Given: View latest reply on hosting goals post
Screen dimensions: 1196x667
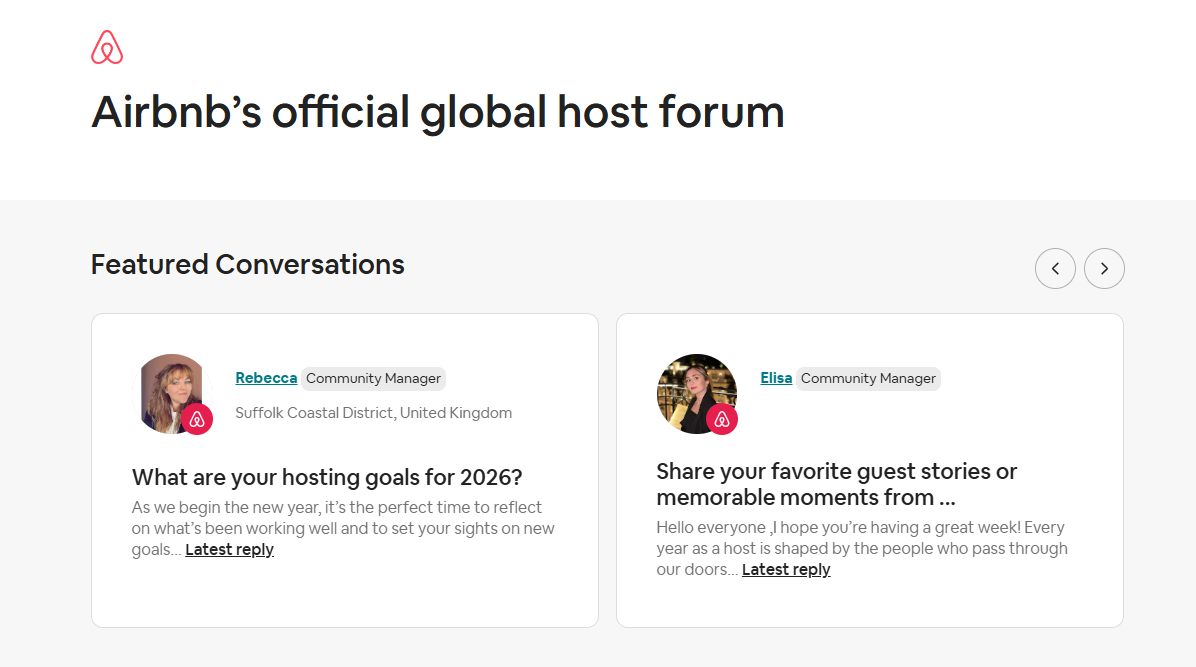Looking at the screenshot, I should [229, 550].
